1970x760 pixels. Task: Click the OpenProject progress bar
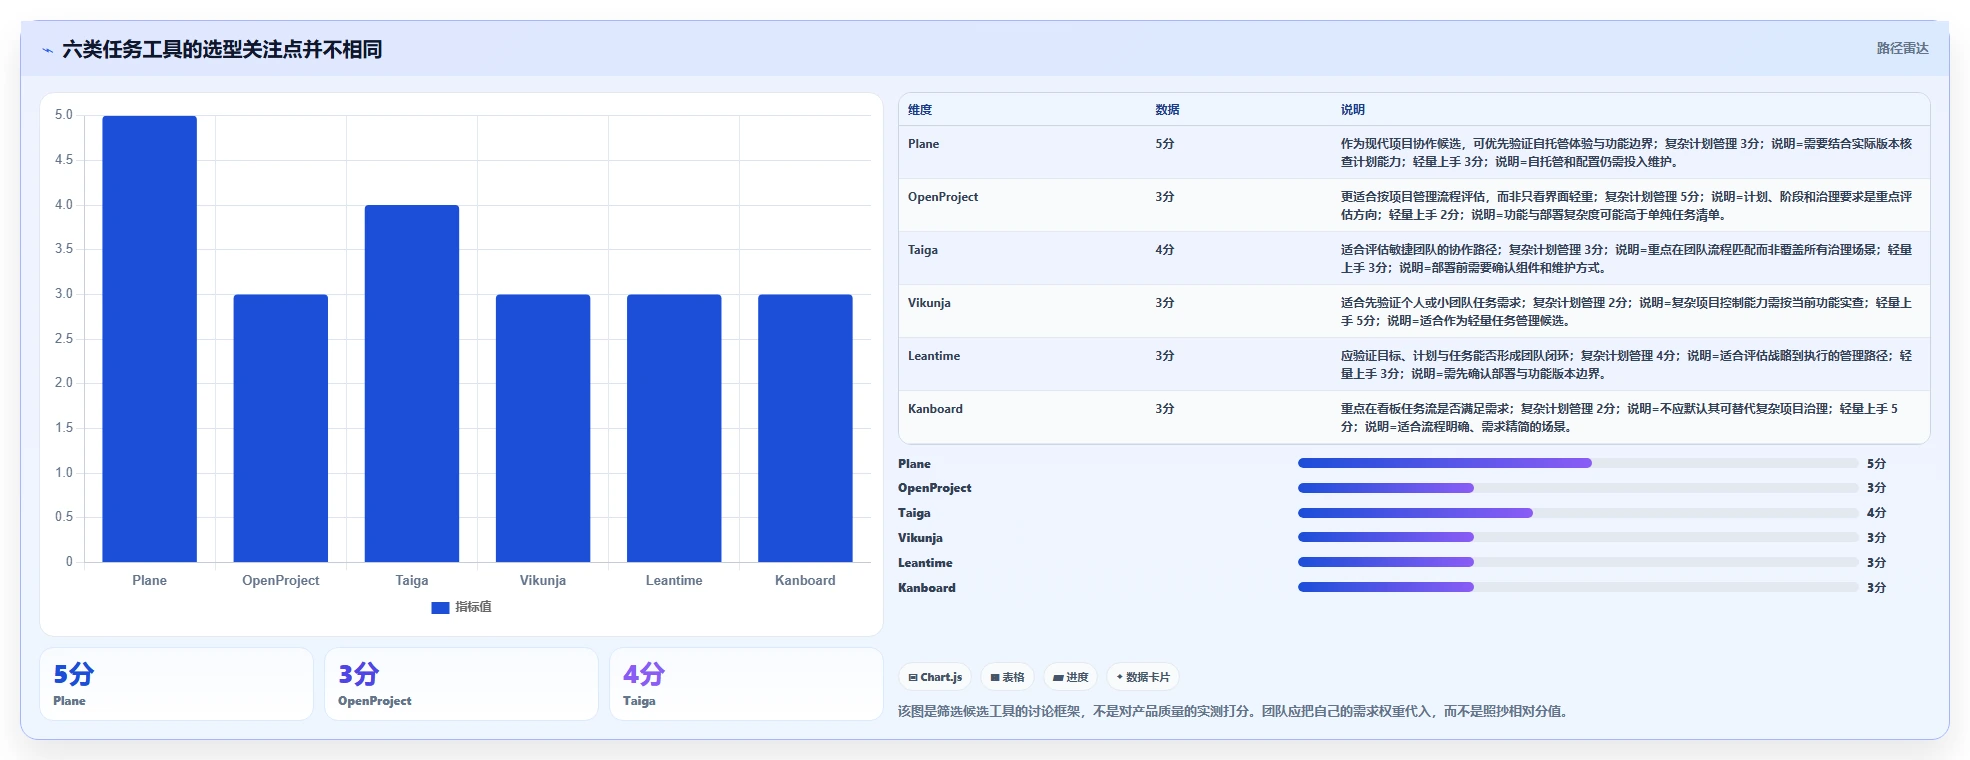[x=1578, y=488]
